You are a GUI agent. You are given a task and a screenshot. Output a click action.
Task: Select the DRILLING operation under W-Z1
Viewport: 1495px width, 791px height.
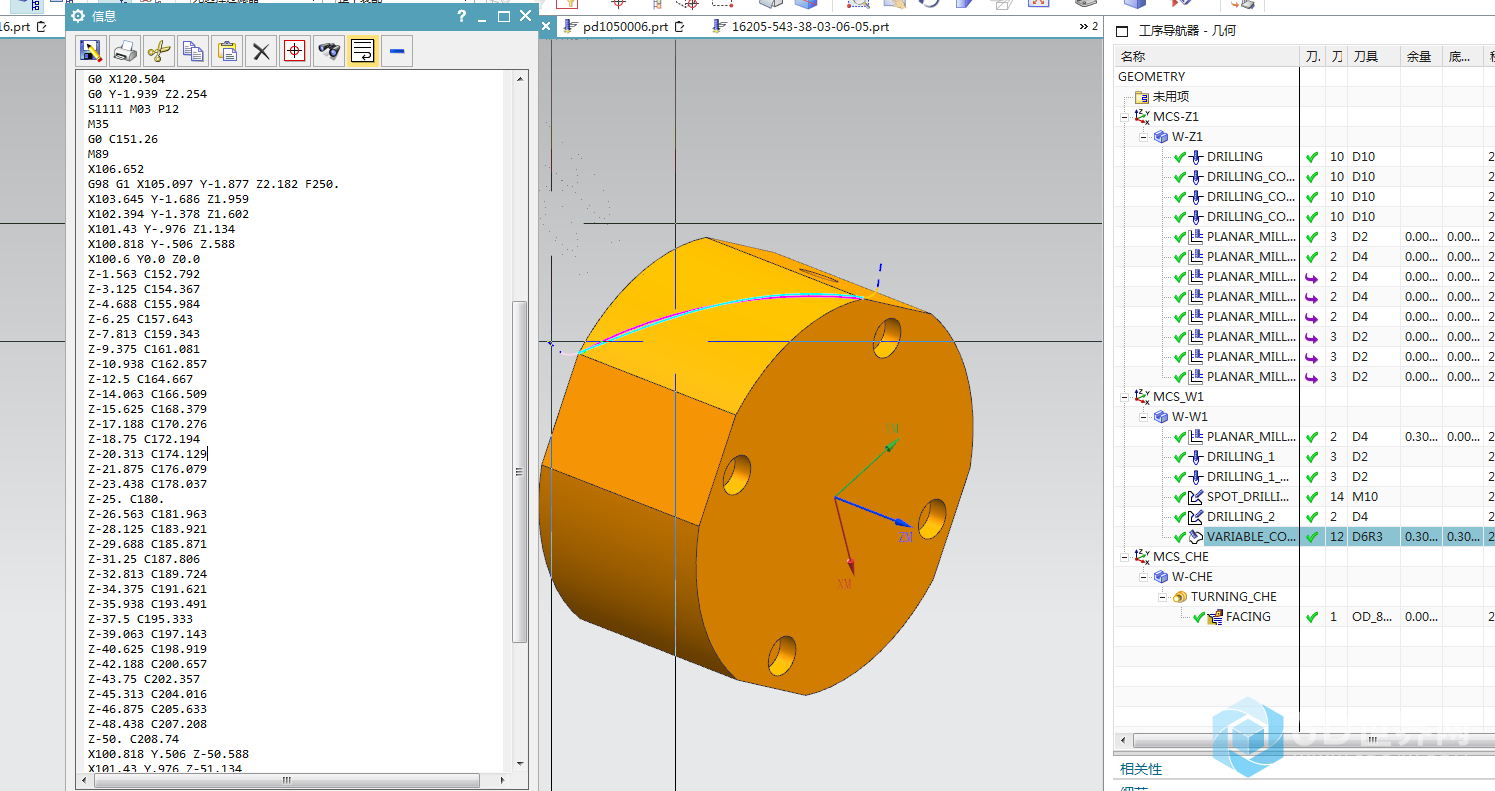[x=1235, y=157]
